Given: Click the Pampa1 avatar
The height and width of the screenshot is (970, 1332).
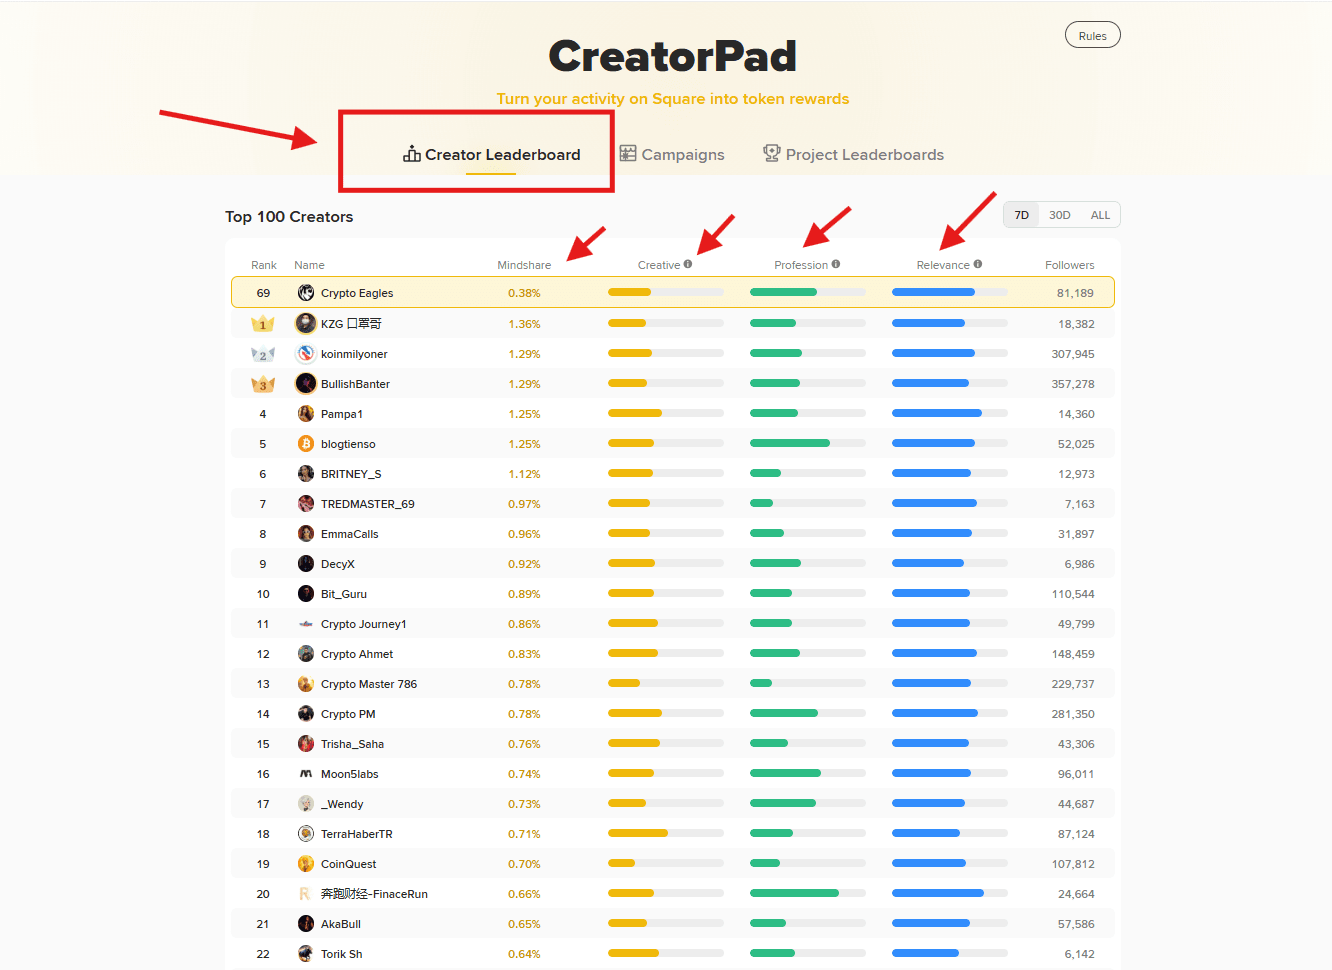Looking at the screenshot, I should [306, 414].
